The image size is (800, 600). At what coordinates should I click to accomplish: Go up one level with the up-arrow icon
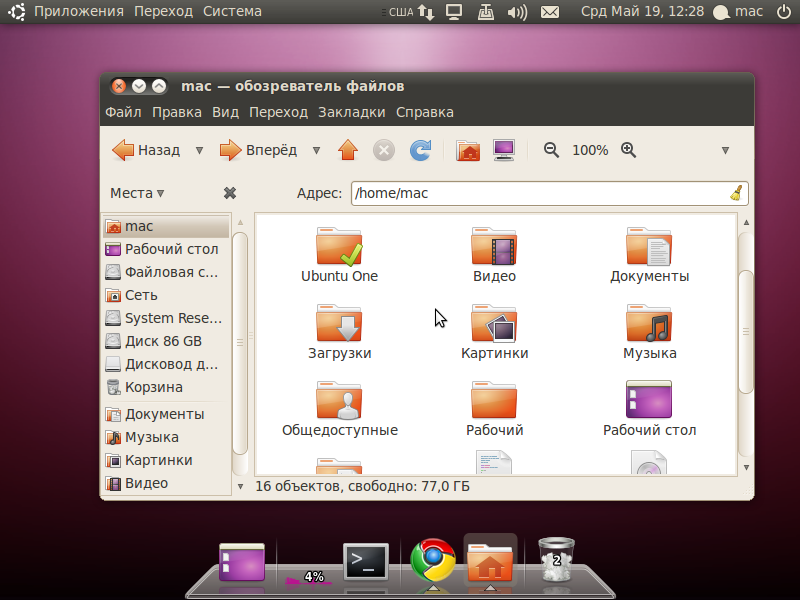coord(348,150)
